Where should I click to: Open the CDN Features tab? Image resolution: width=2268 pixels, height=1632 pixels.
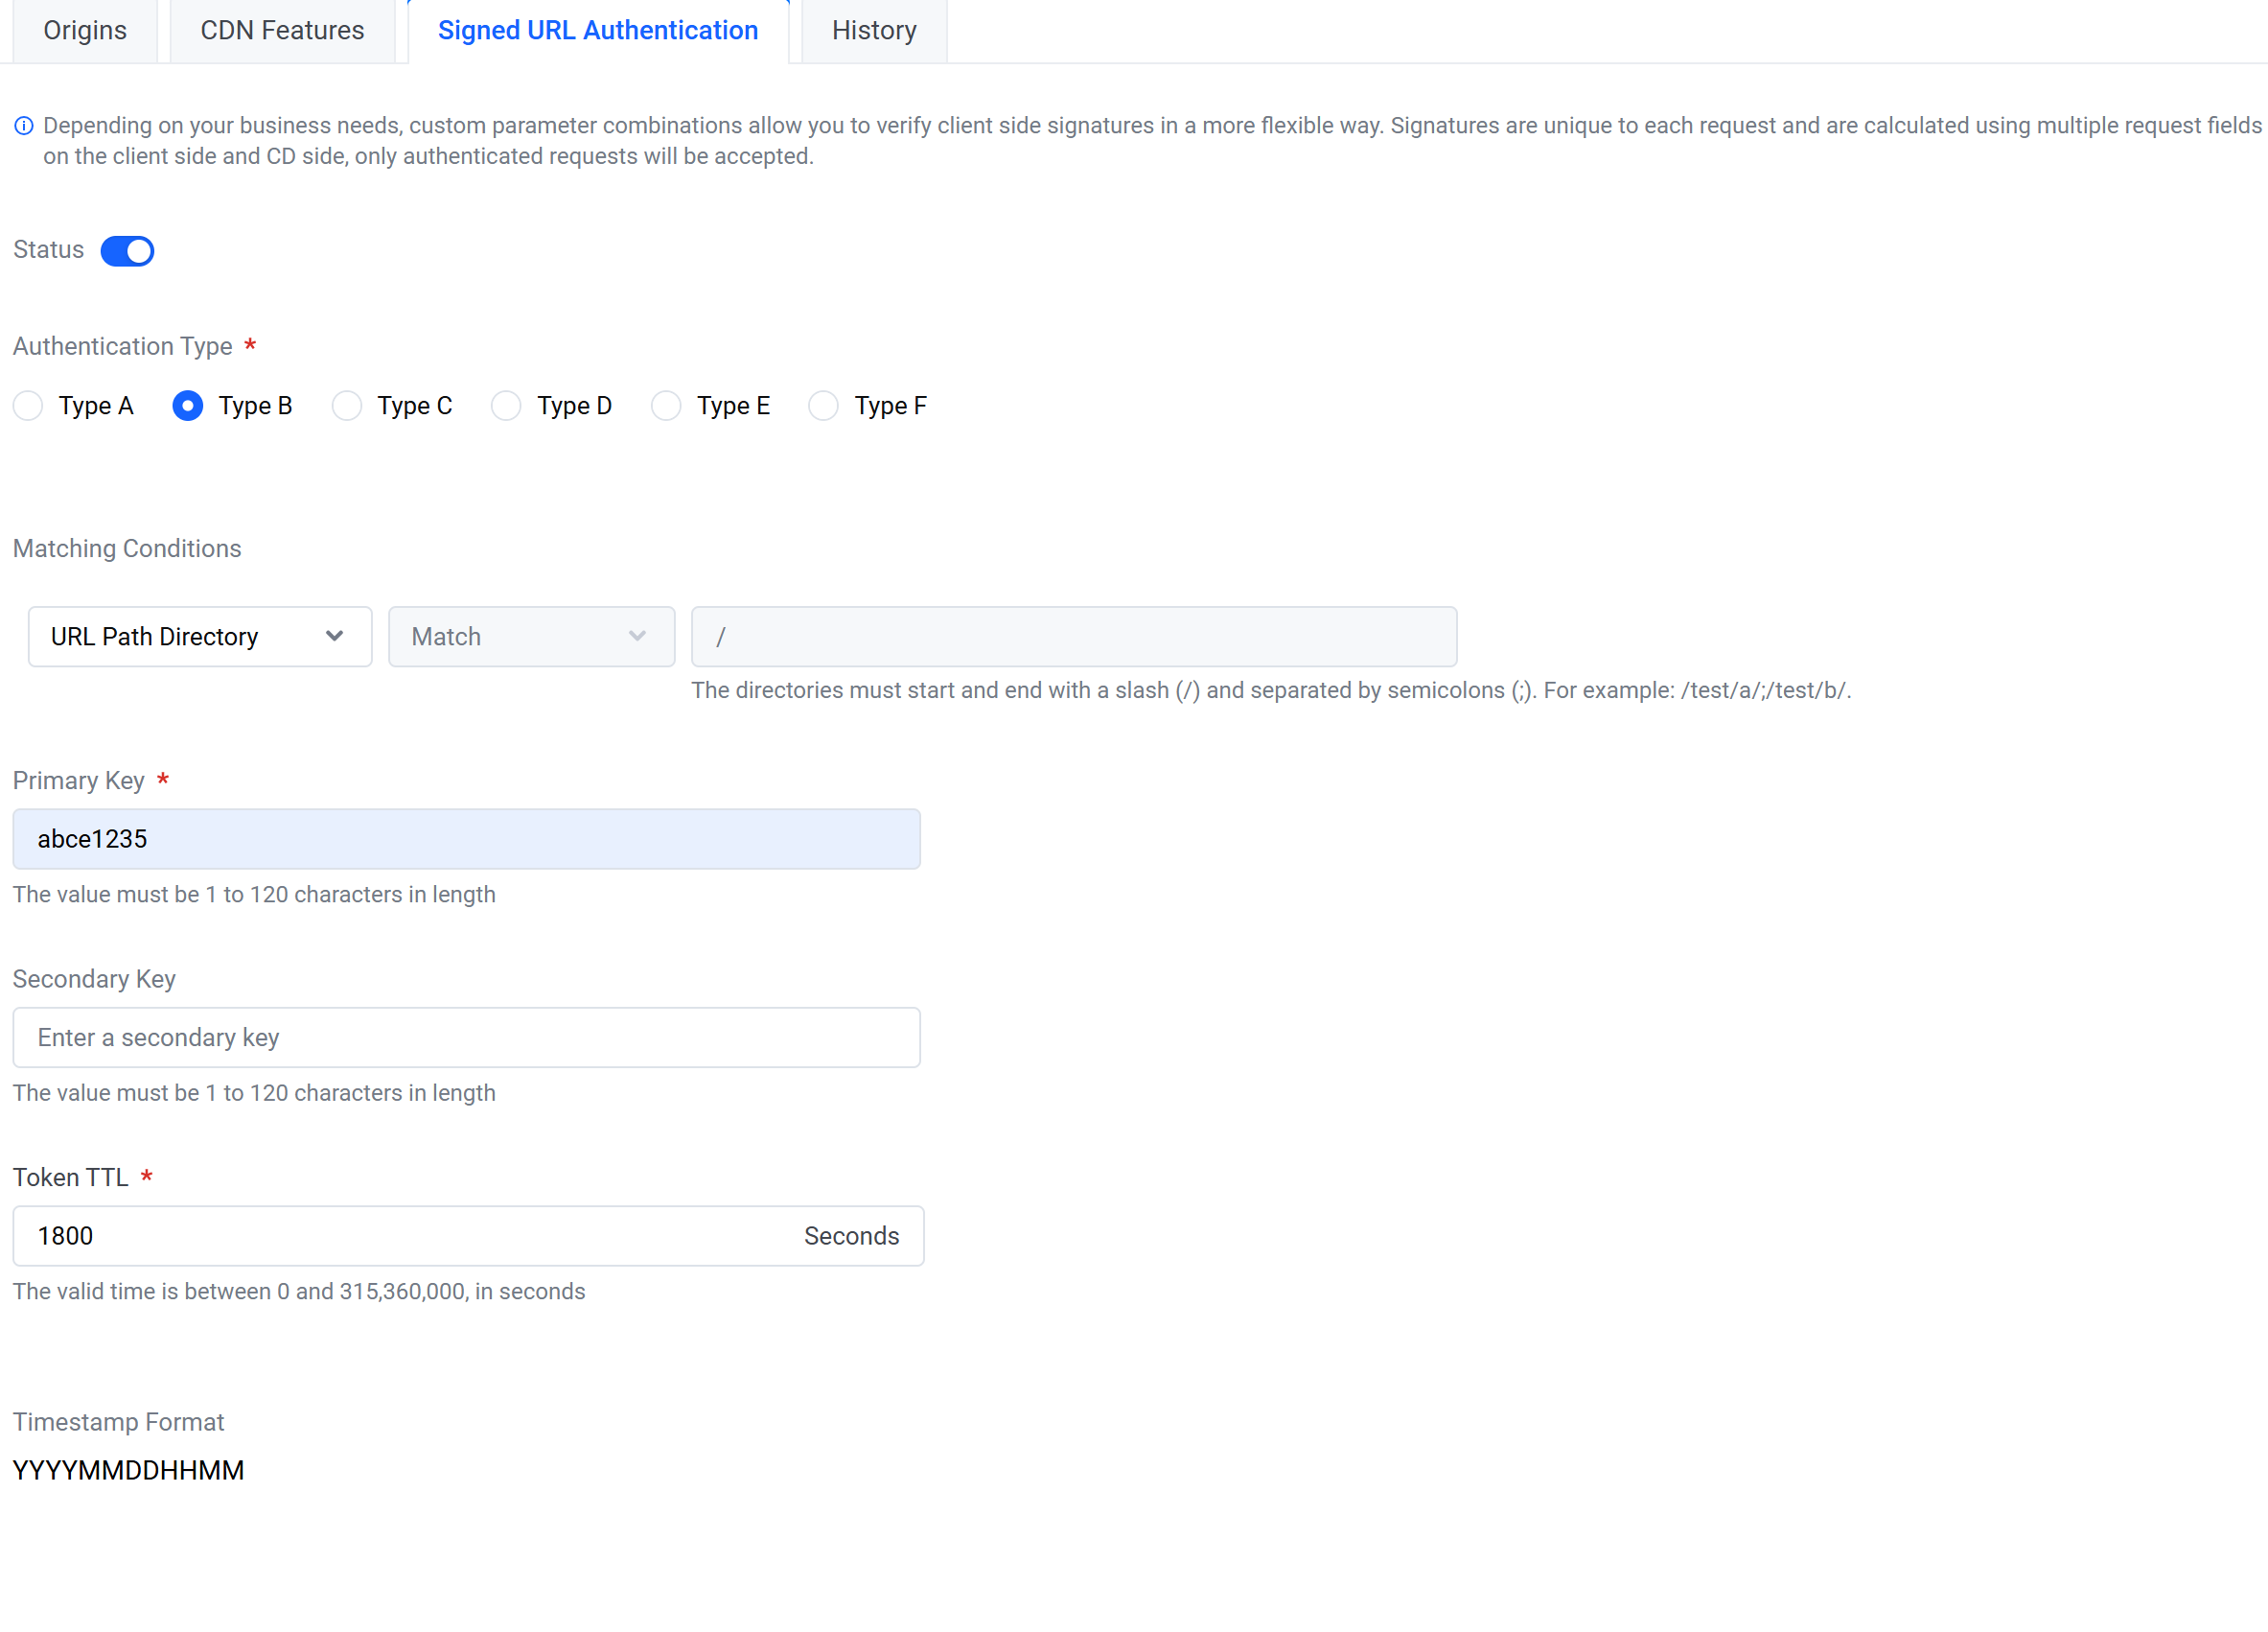pos(282,30)
